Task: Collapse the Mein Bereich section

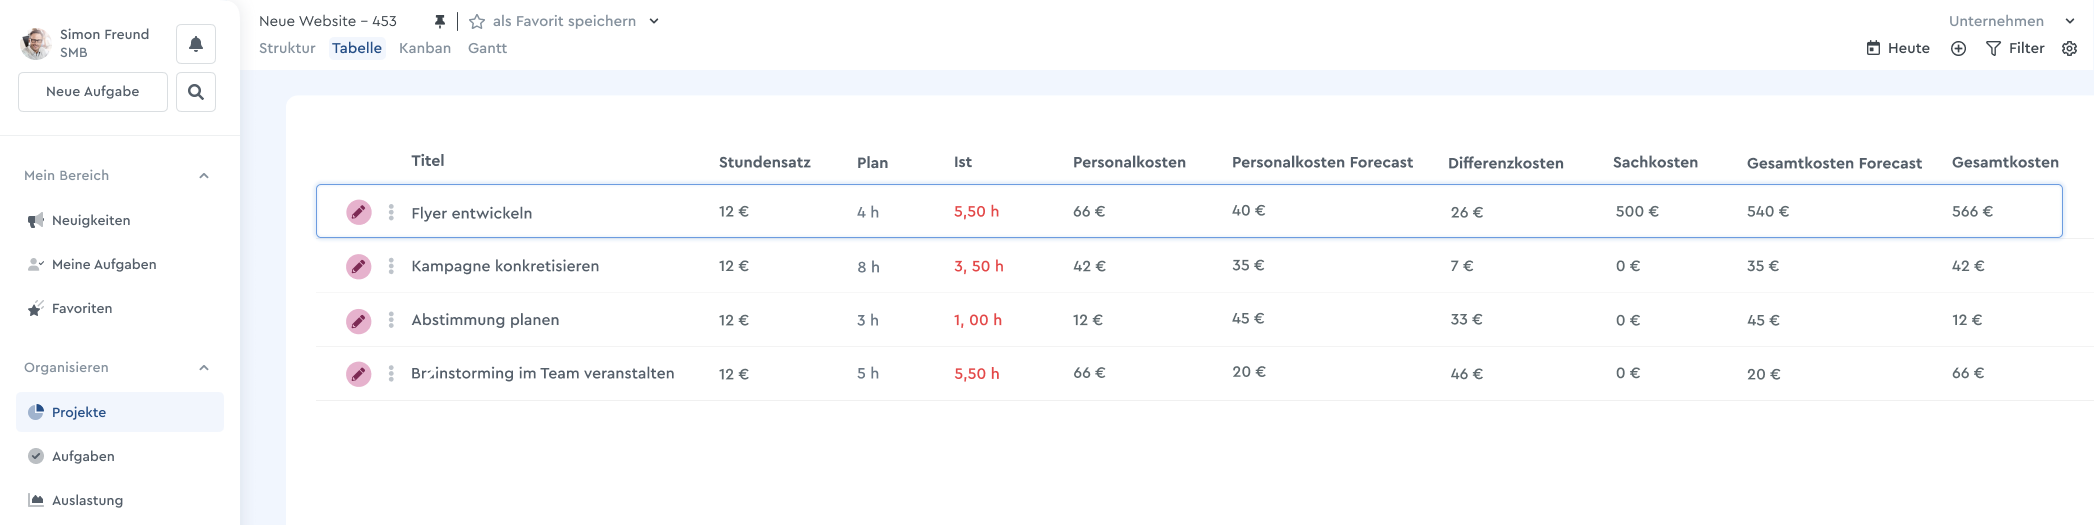Action: [204, 176]
